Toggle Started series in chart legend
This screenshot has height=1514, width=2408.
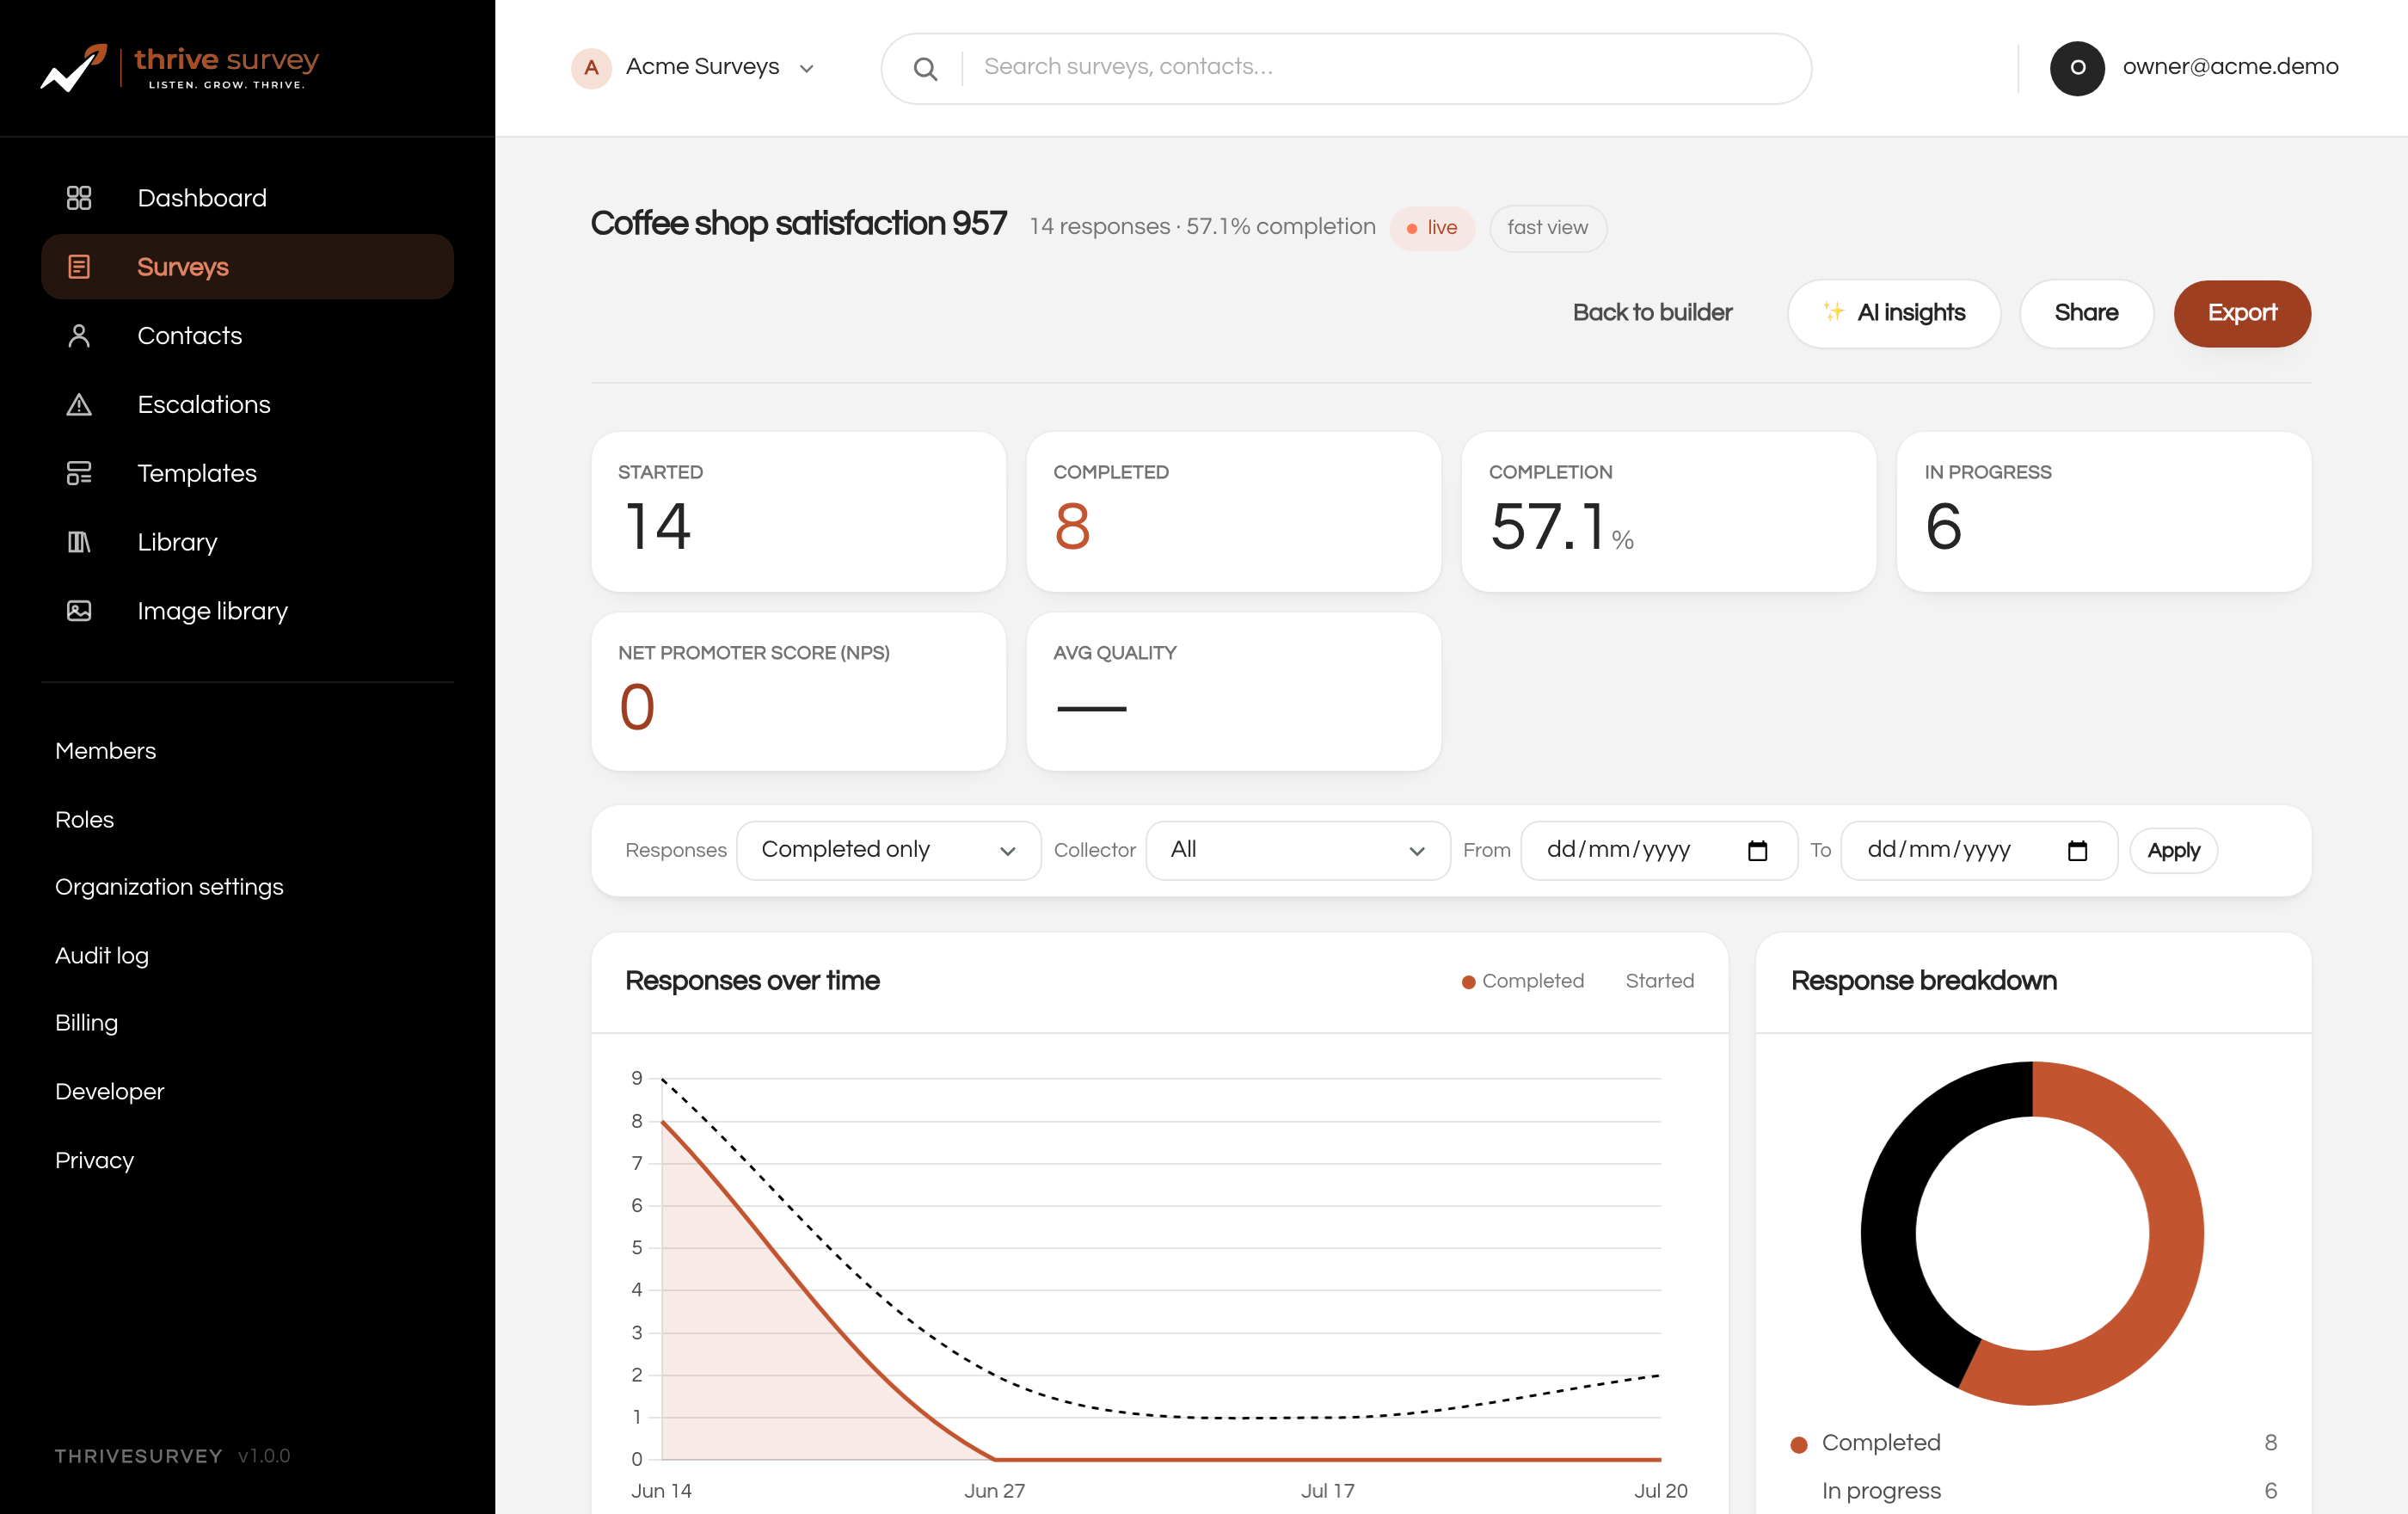pyautogui.click(x=1659, y=981)
